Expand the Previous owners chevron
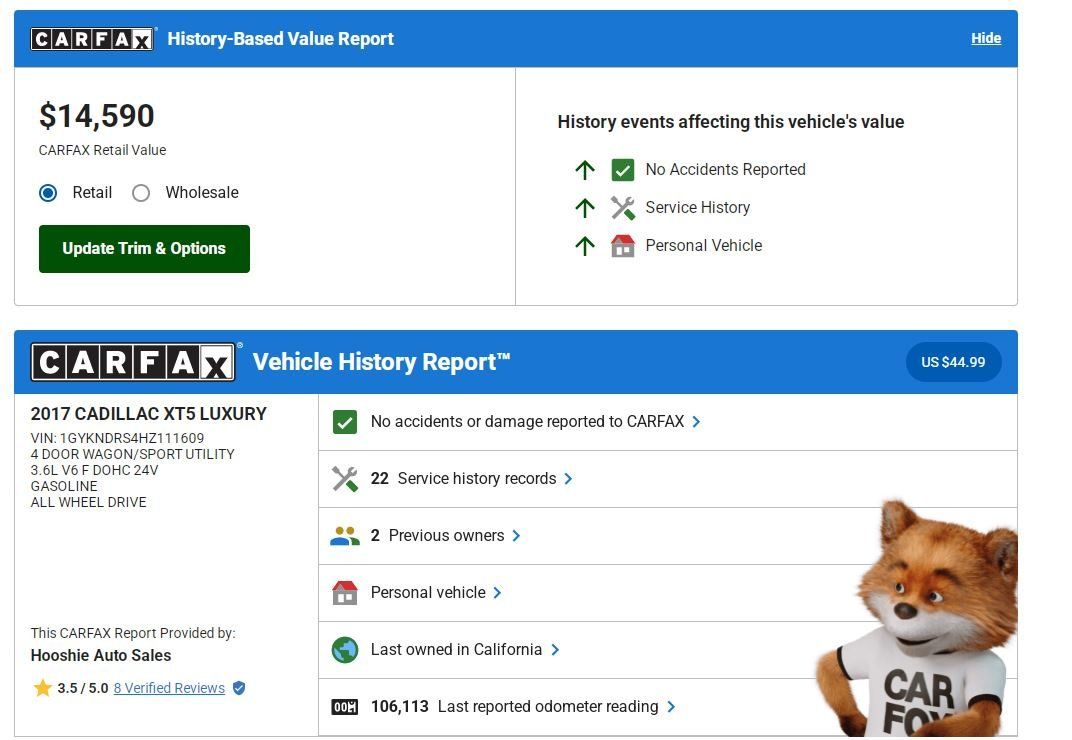 [x=516, y=536]
